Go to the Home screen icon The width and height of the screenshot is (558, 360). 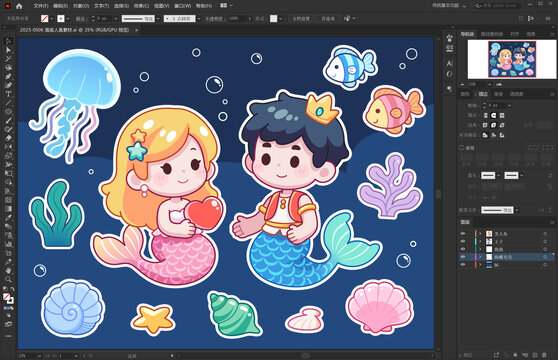tap(19, 6)
